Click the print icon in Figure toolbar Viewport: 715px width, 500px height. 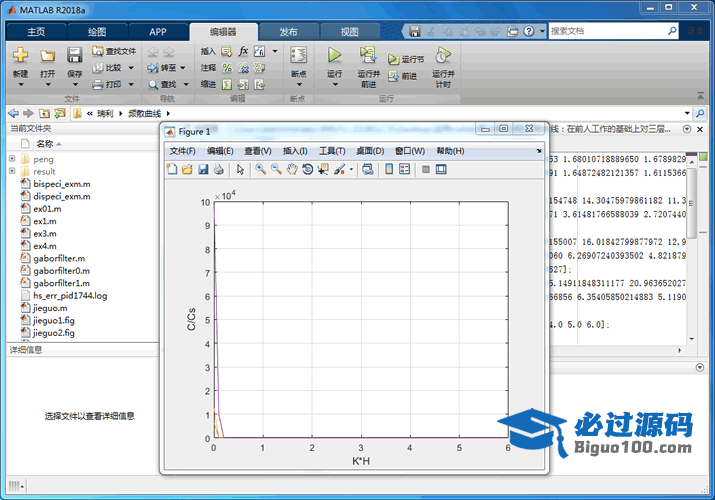218,169
